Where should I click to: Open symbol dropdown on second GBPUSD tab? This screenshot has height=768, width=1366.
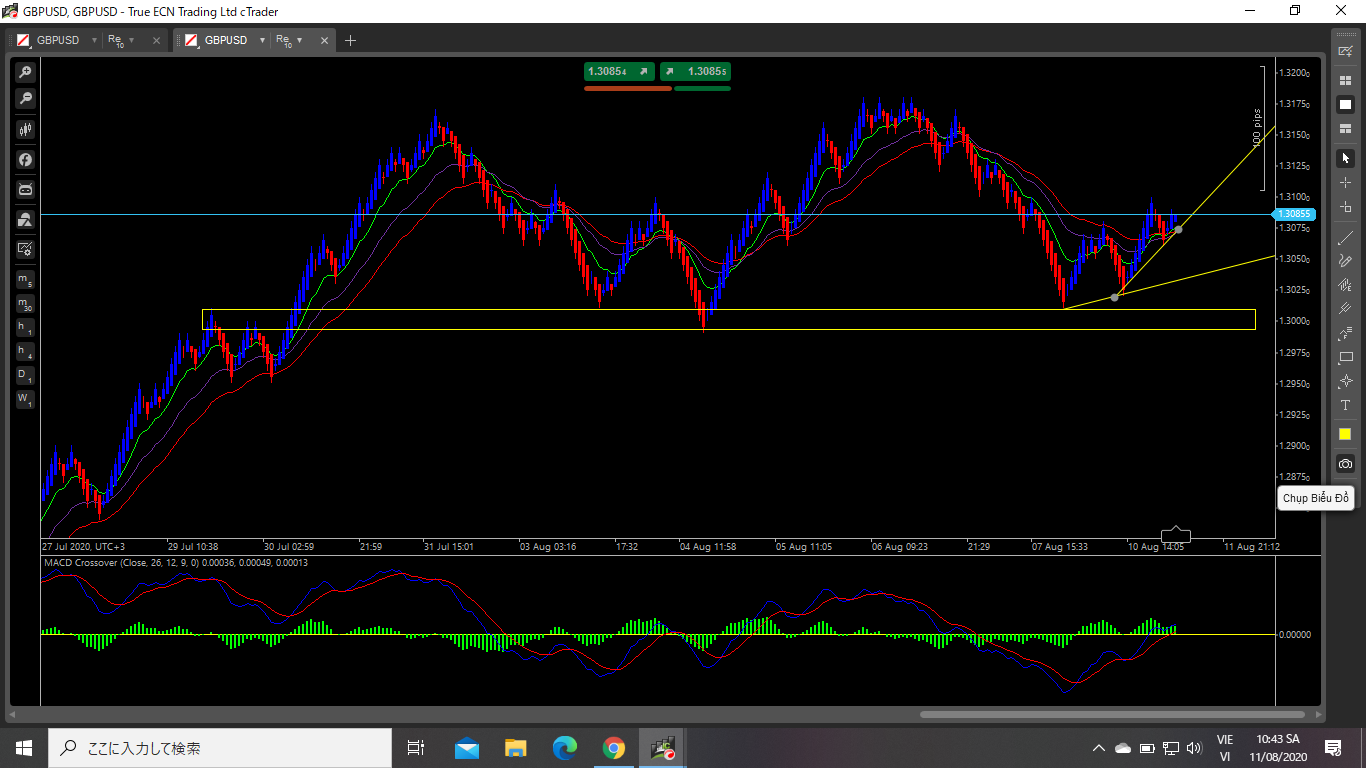tap(262, 41)
